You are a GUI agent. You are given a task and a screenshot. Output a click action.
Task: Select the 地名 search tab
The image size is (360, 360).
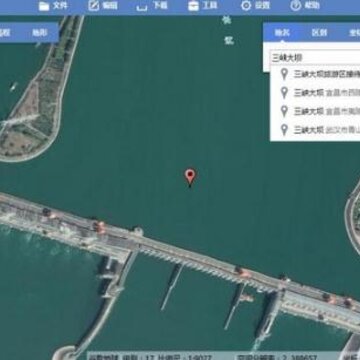pos(282,33)
